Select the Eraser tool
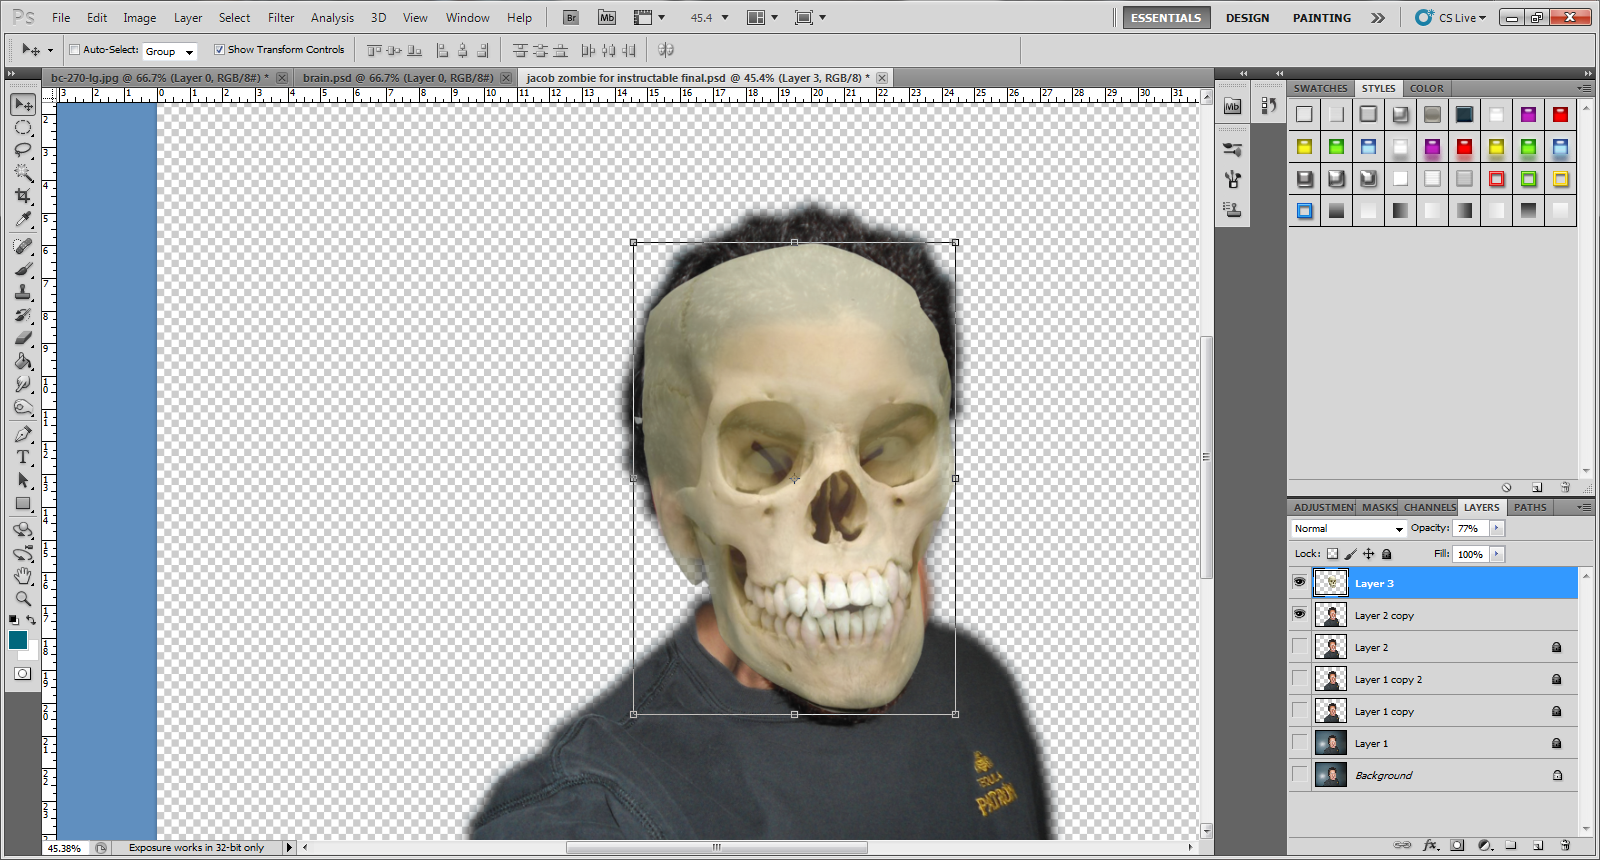This screenshot has height=860, width=1600. pyautogui.click(x=24, y=338)
